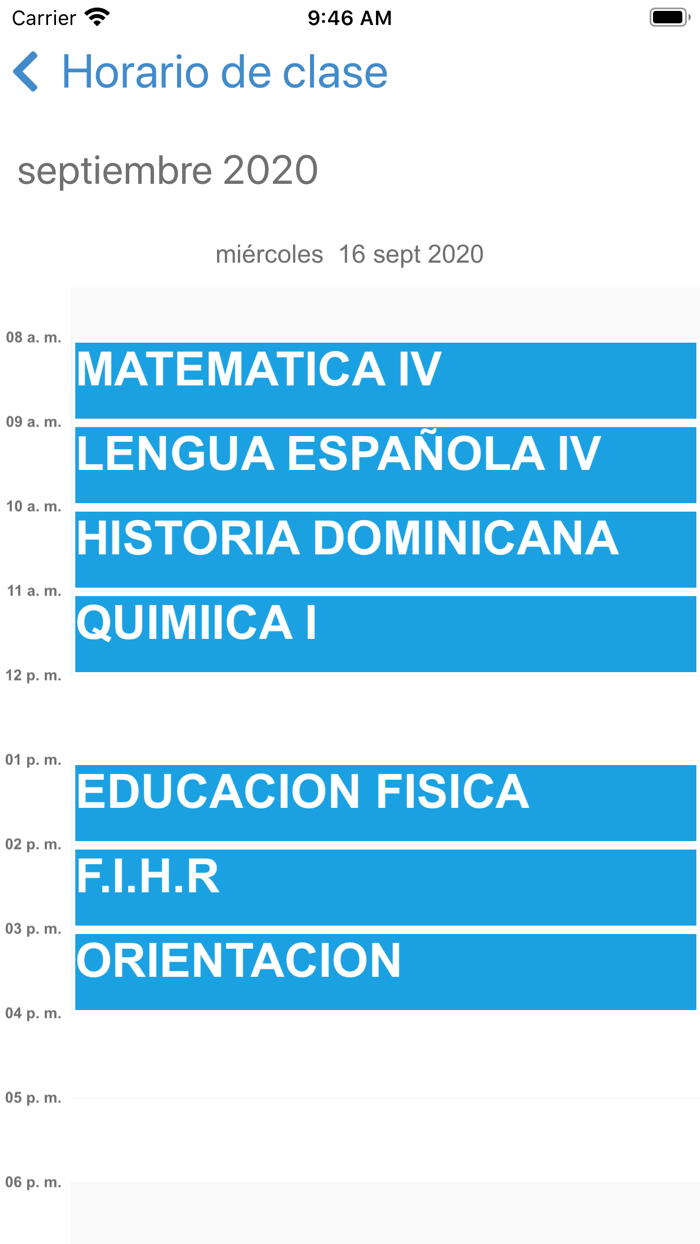Tap the 06 p. m. time label

[x=33, y=1181]
